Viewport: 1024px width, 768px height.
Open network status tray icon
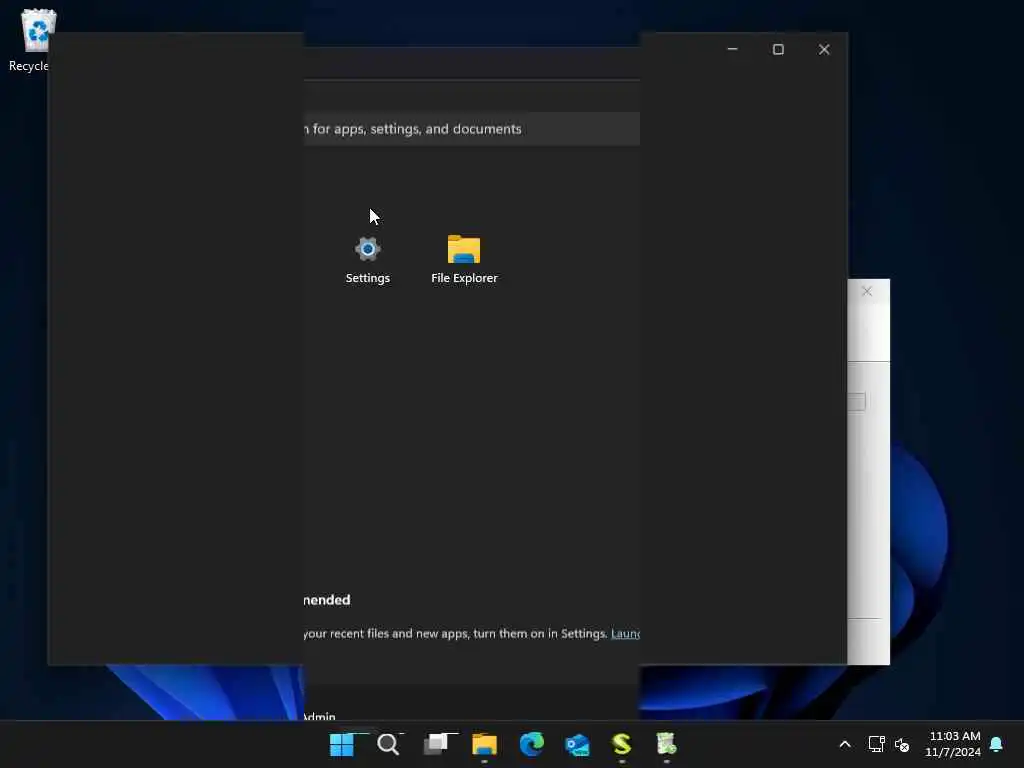(x=876, y=744)
